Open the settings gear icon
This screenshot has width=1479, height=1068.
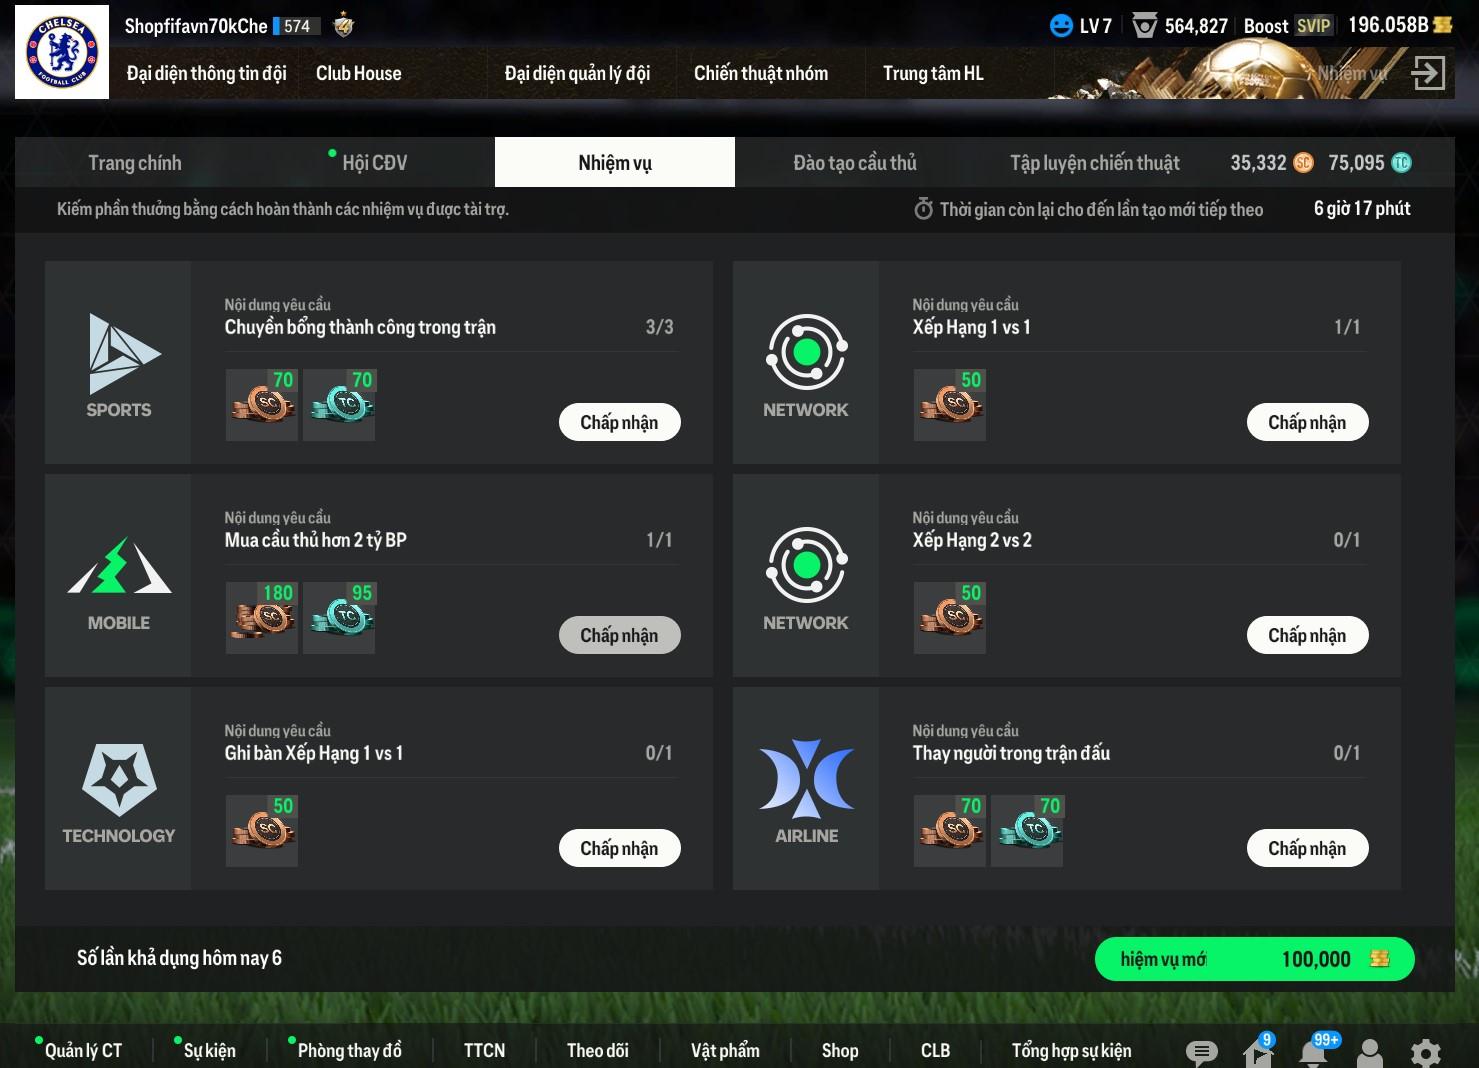(x=1426, y=1052)
